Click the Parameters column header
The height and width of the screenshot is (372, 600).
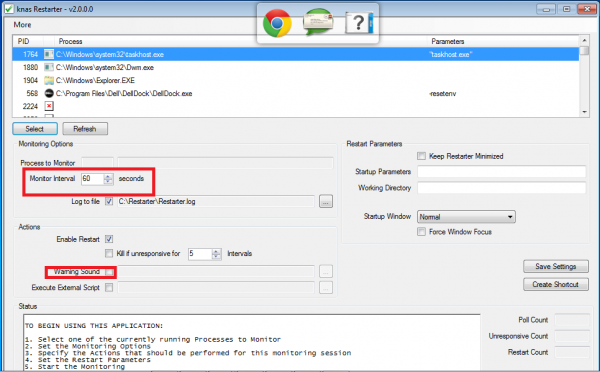(x=448, y=41)
